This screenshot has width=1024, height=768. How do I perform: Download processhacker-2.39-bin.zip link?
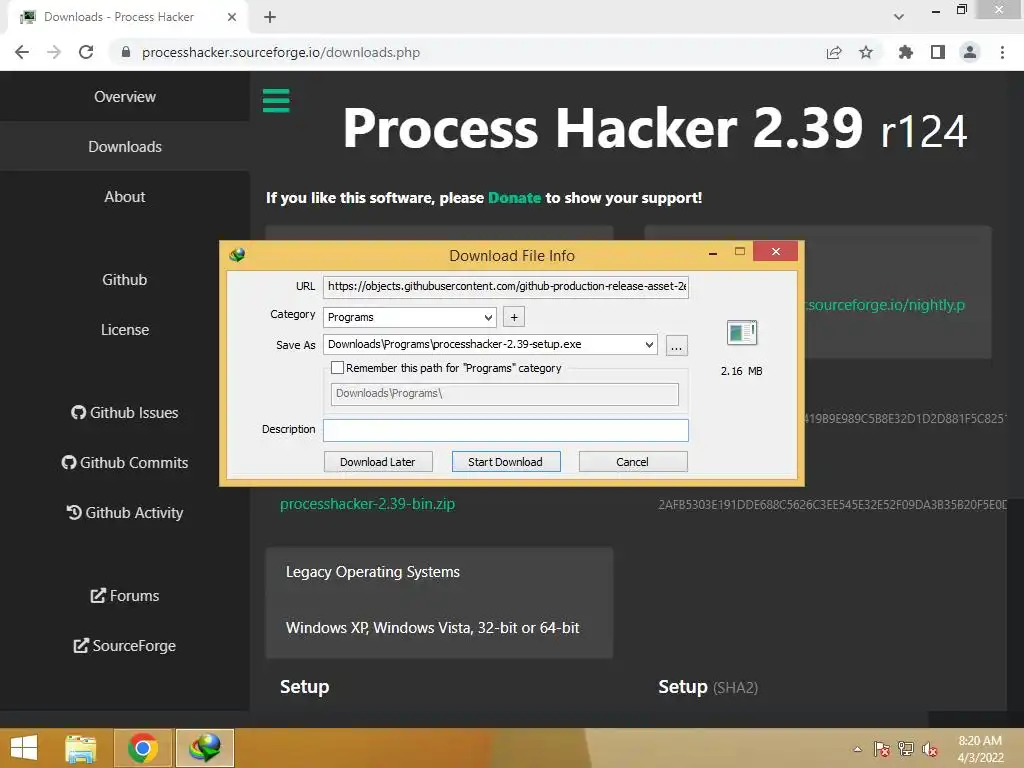[367, 504]
